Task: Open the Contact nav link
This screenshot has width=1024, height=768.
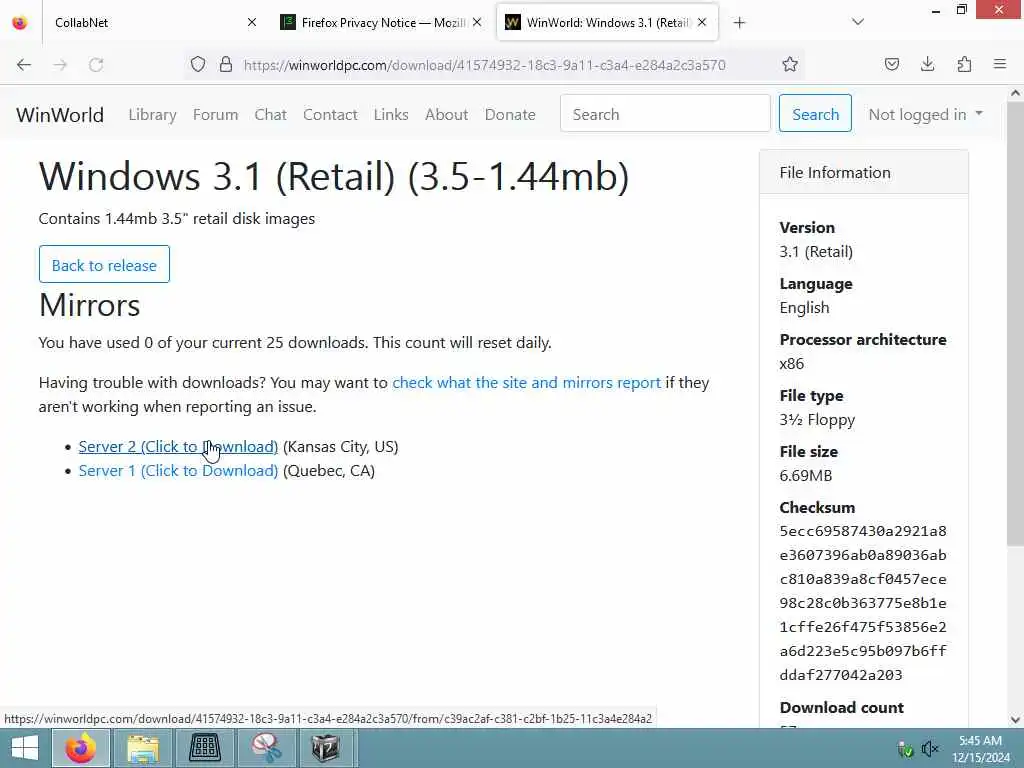Action: pyautogui.click(x=330, y=114)
